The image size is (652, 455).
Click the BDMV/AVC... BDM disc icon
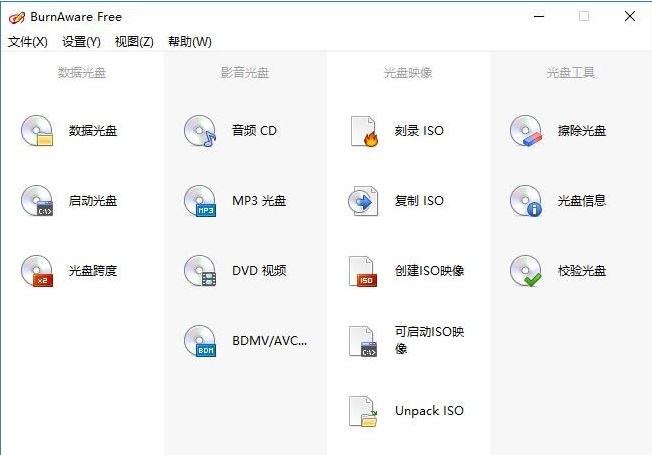[200, 341]
